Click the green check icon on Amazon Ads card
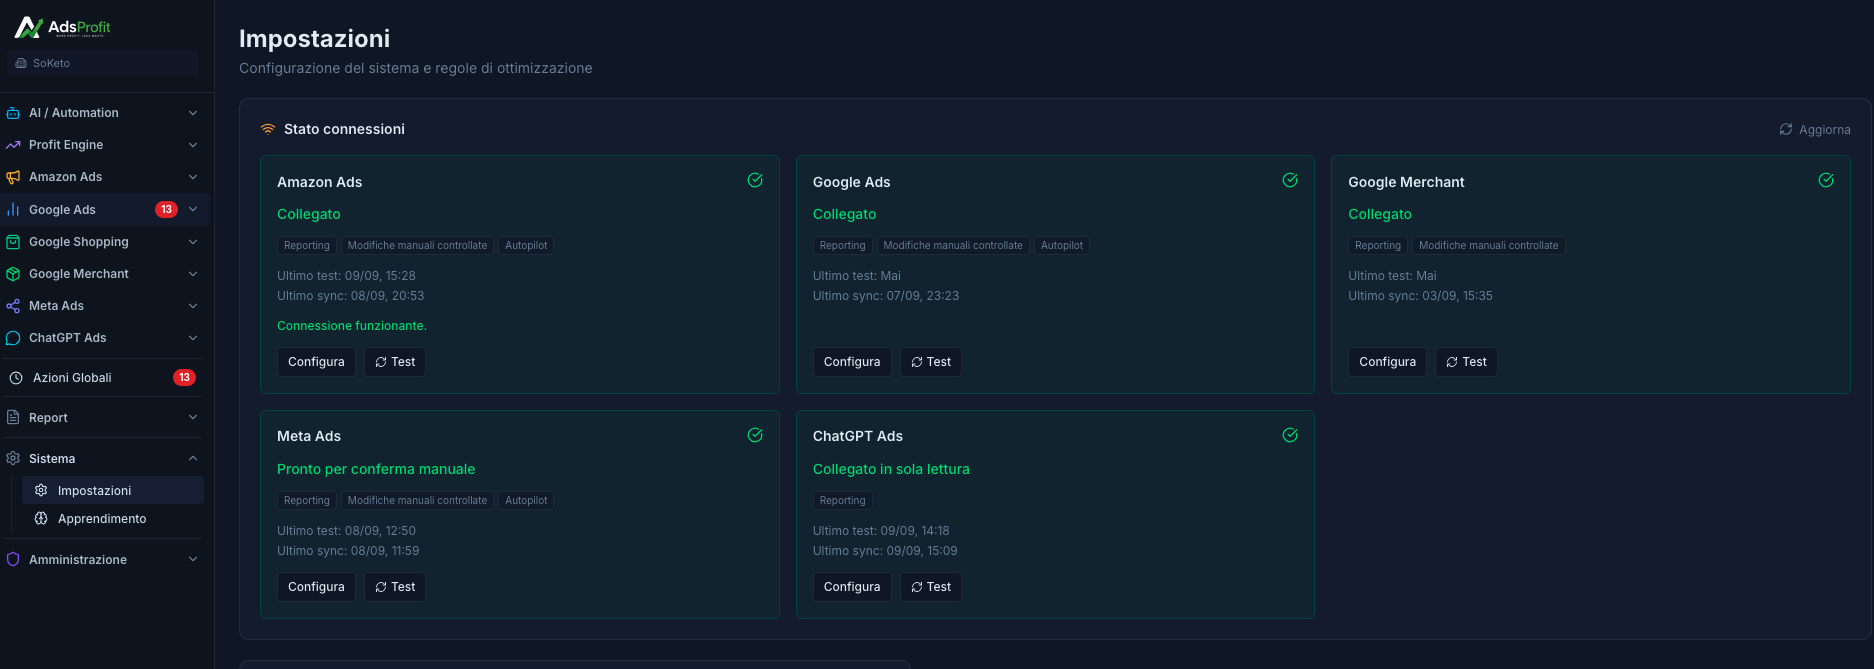This screenshot has width=1874, height=669. click(755, 180)
